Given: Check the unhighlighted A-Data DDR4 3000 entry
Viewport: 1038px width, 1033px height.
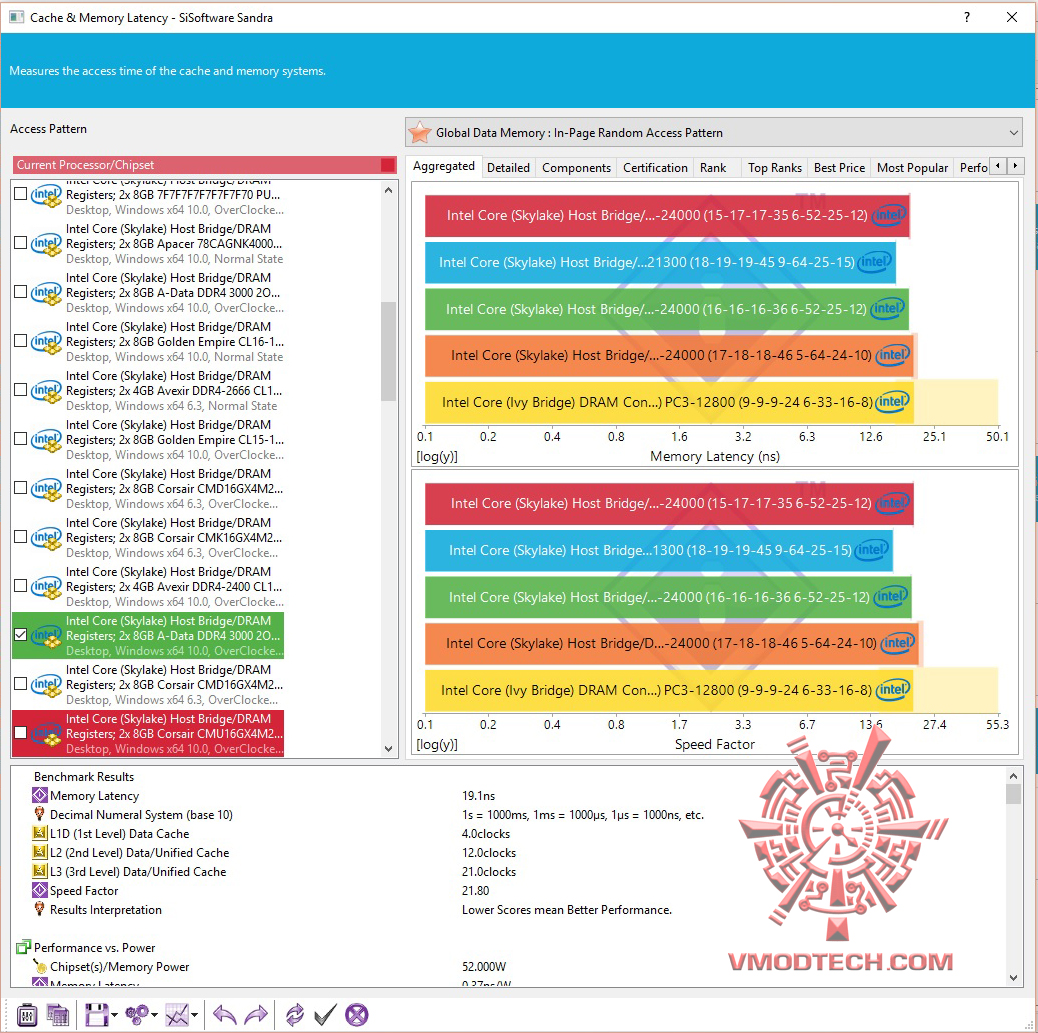Looking at the screenshot, I should [x=21, y=292].
